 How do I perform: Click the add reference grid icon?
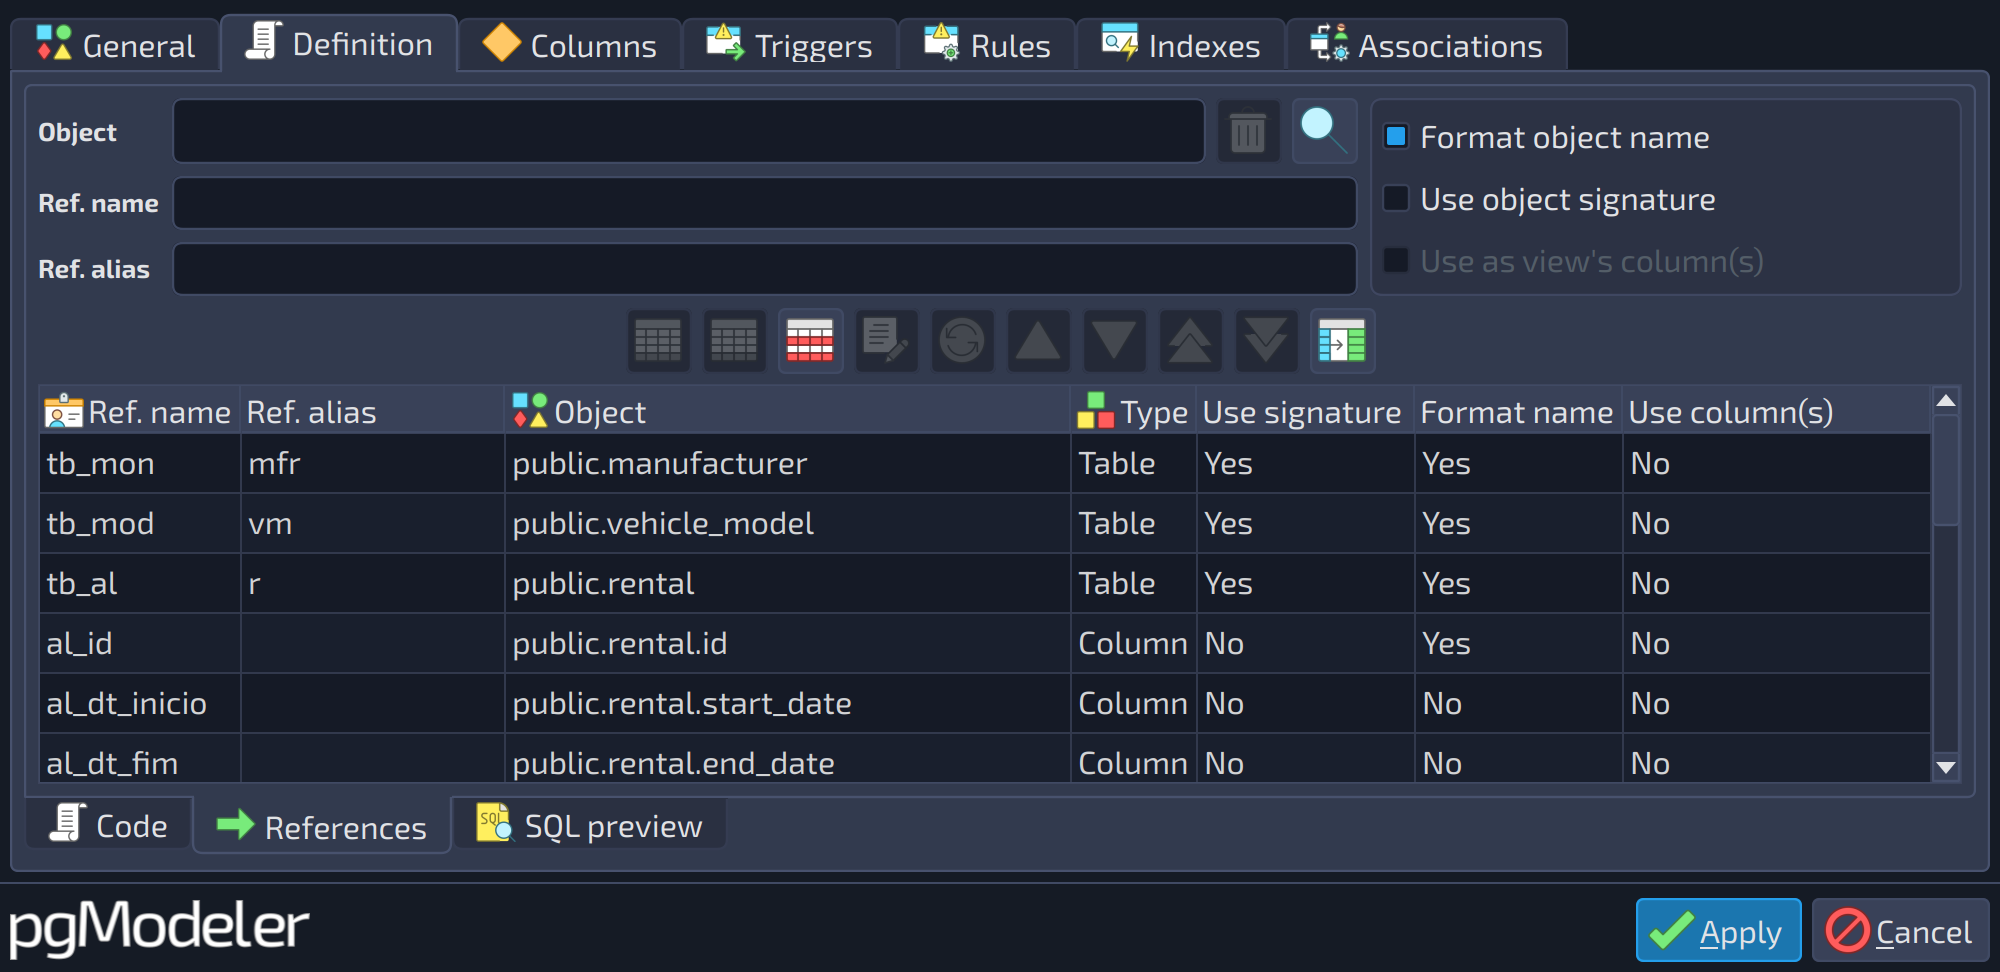pyautogui.click(x=658, y=341)
